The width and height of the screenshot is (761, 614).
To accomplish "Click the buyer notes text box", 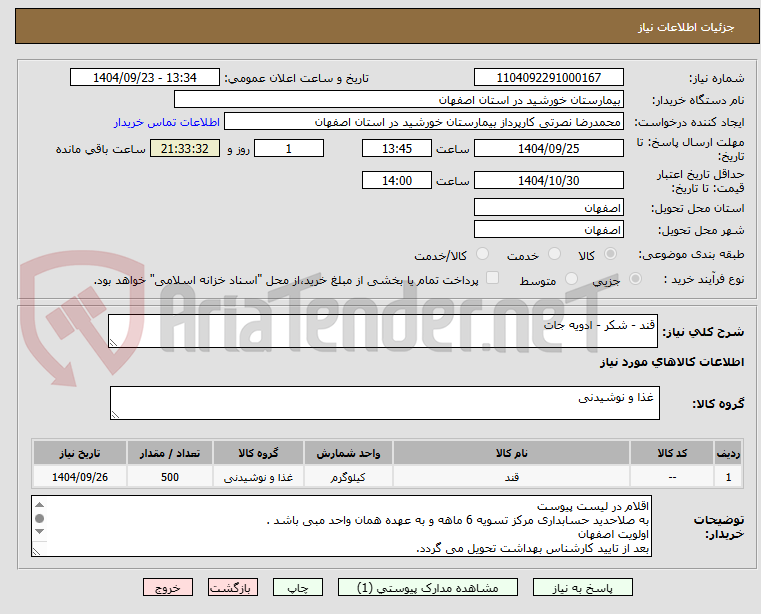I will (341, 526).
